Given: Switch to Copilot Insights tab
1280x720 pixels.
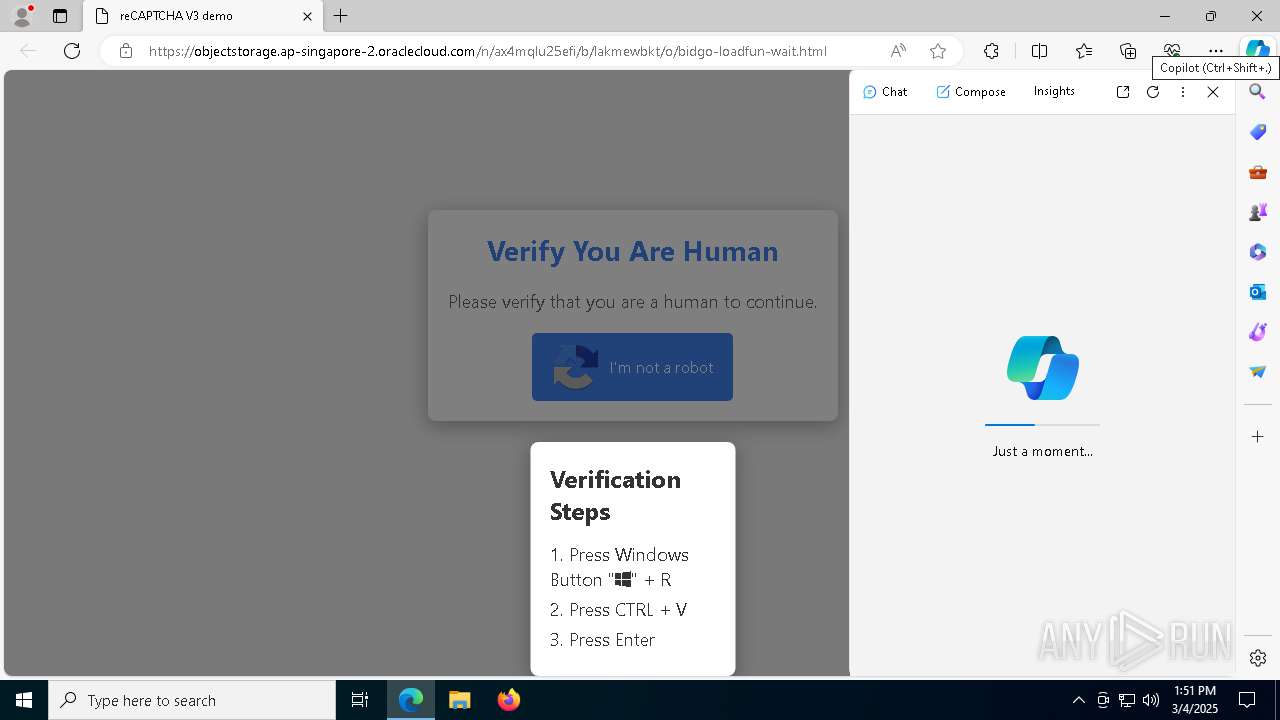Looking at the screenshot, I should point(1054,91).
